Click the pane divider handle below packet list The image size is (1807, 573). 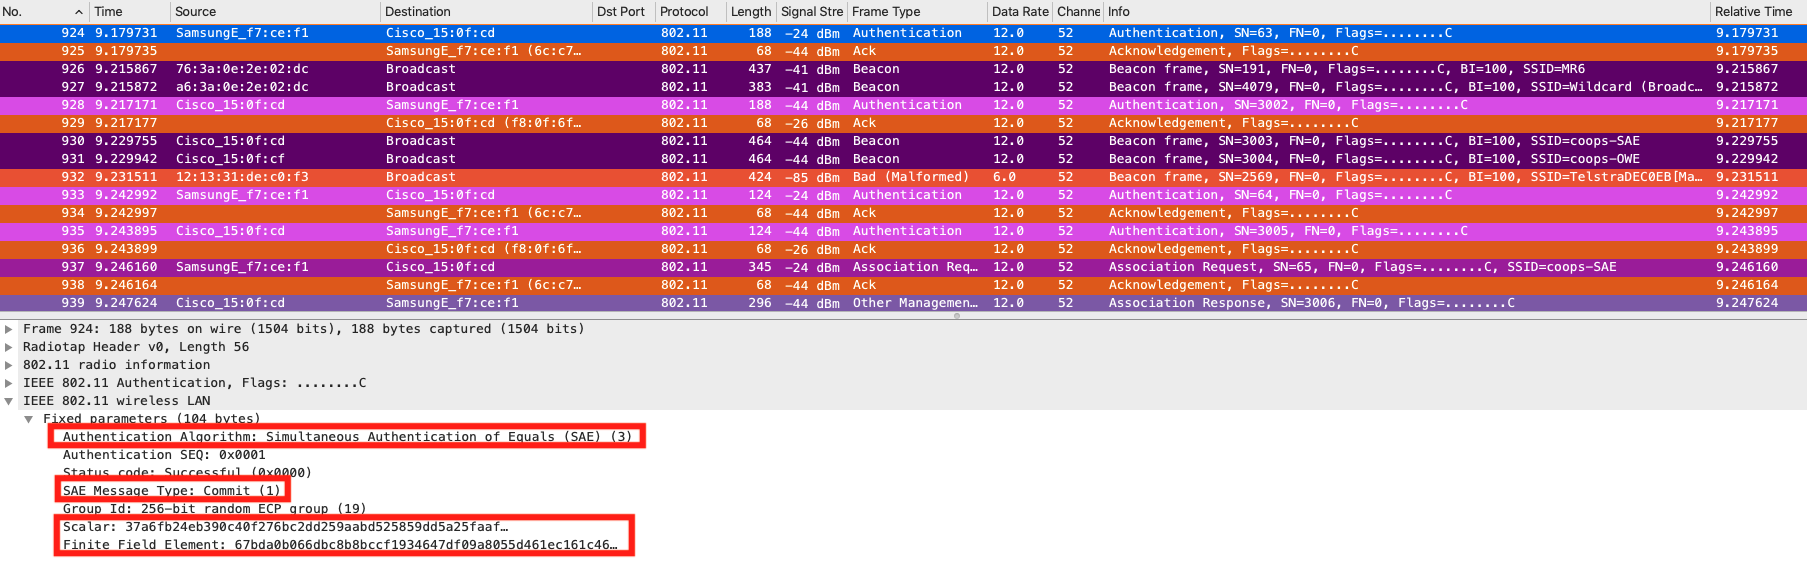[x=956, y=316]
